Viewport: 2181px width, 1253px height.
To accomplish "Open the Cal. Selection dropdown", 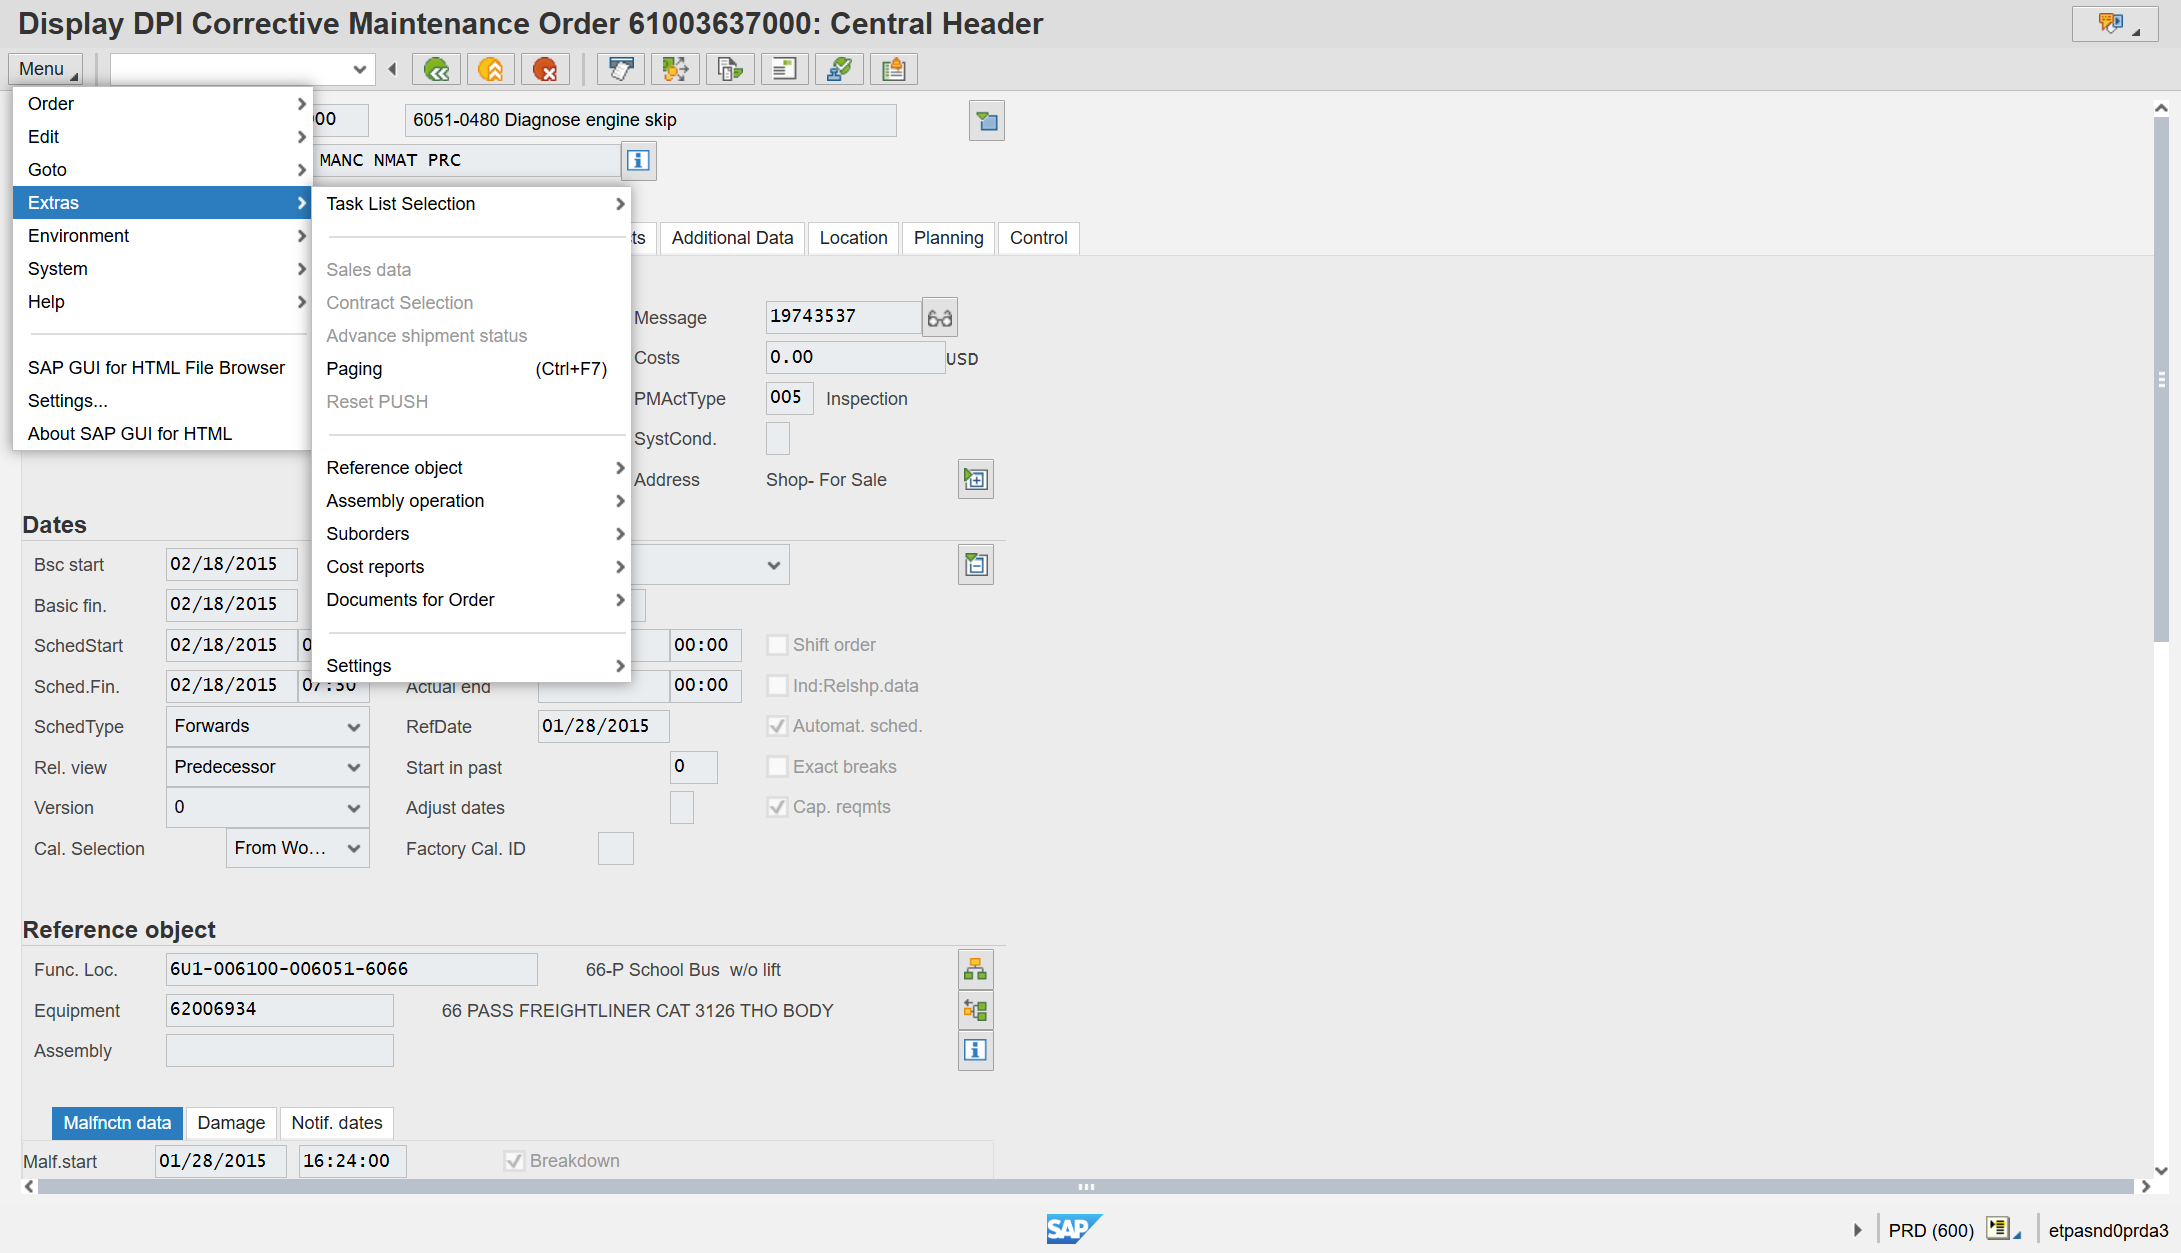I will coord(298,848).
